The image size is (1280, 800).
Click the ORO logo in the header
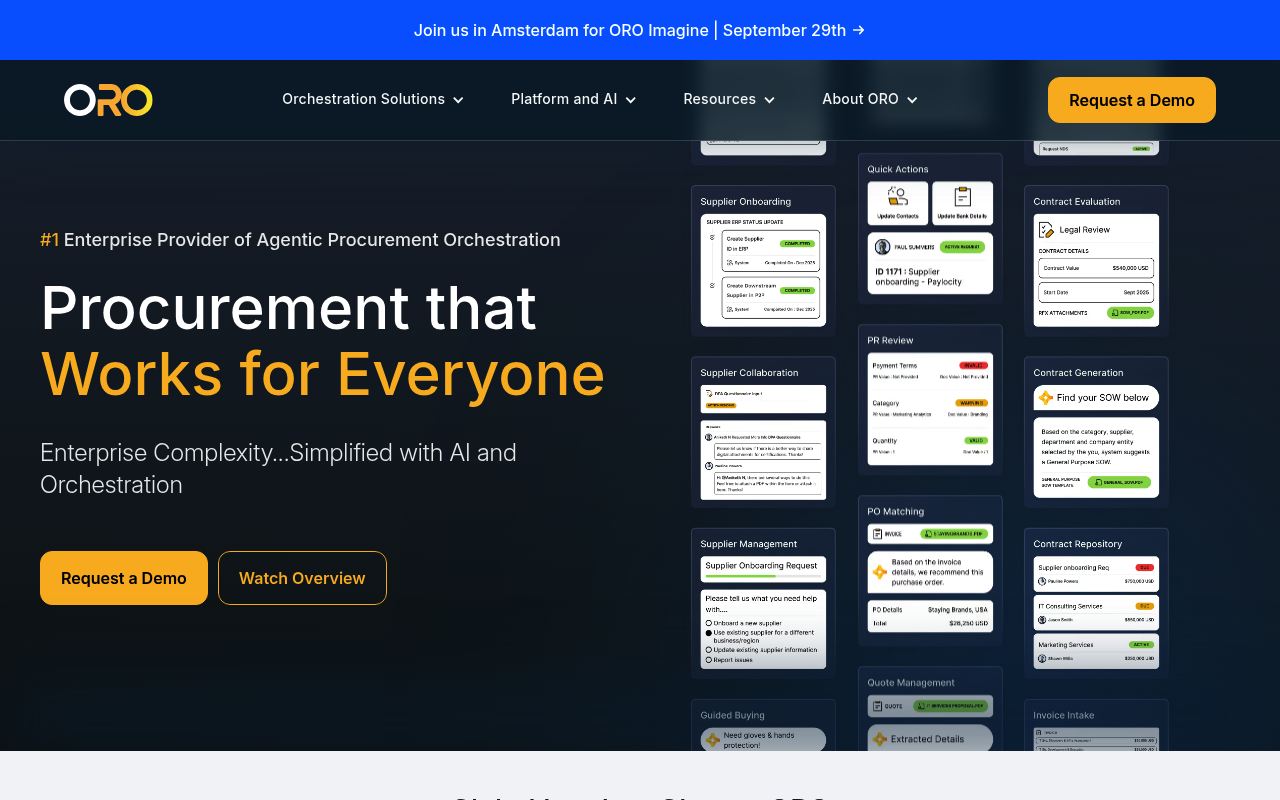108,100
